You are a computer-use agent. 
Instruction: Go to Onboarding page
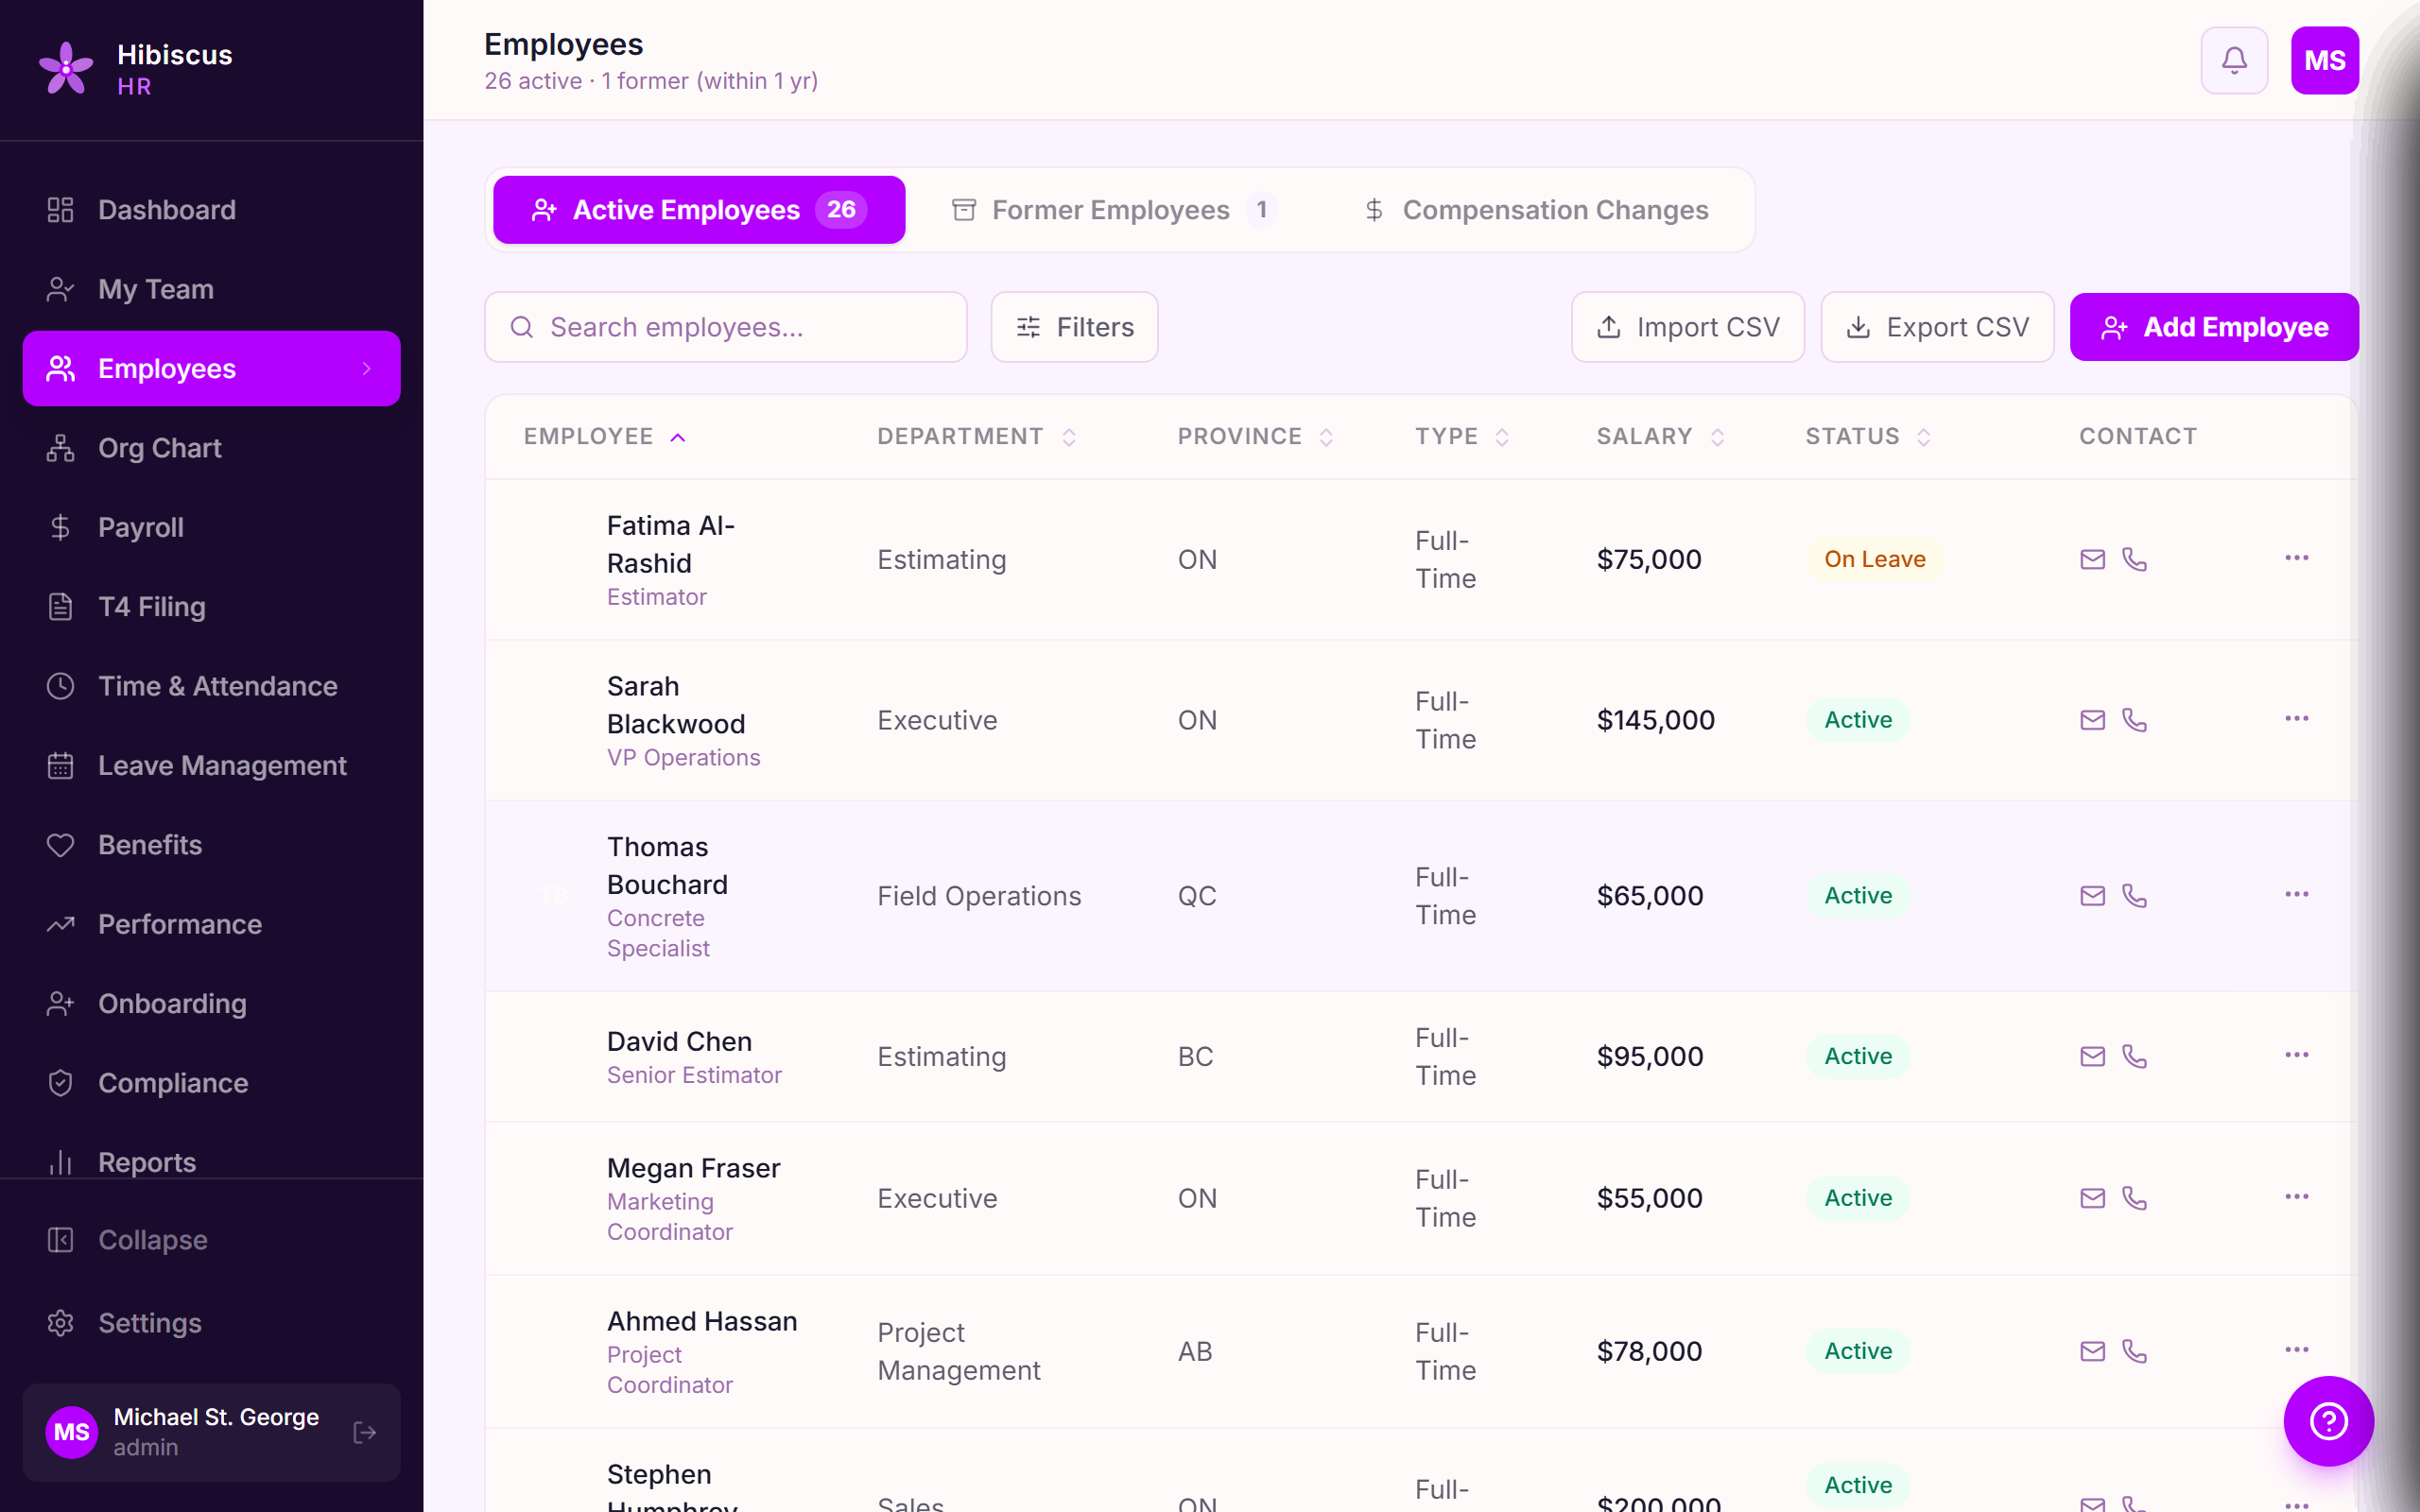[x=211, y=1004]
